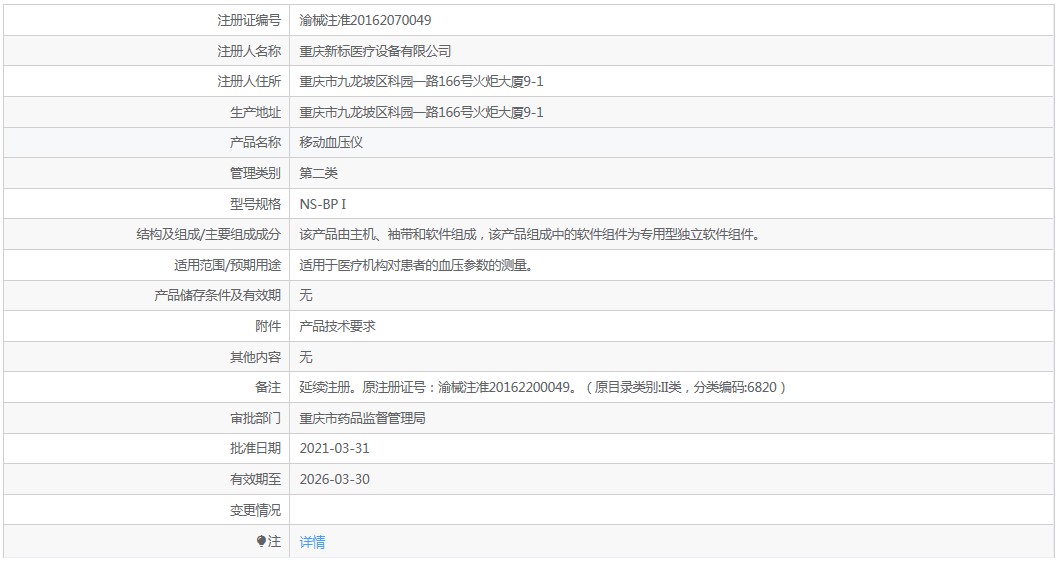The height and width of the screenshot is (562, 1058).
Task: Click the 注册人住所 label
Action: (249, 82)
